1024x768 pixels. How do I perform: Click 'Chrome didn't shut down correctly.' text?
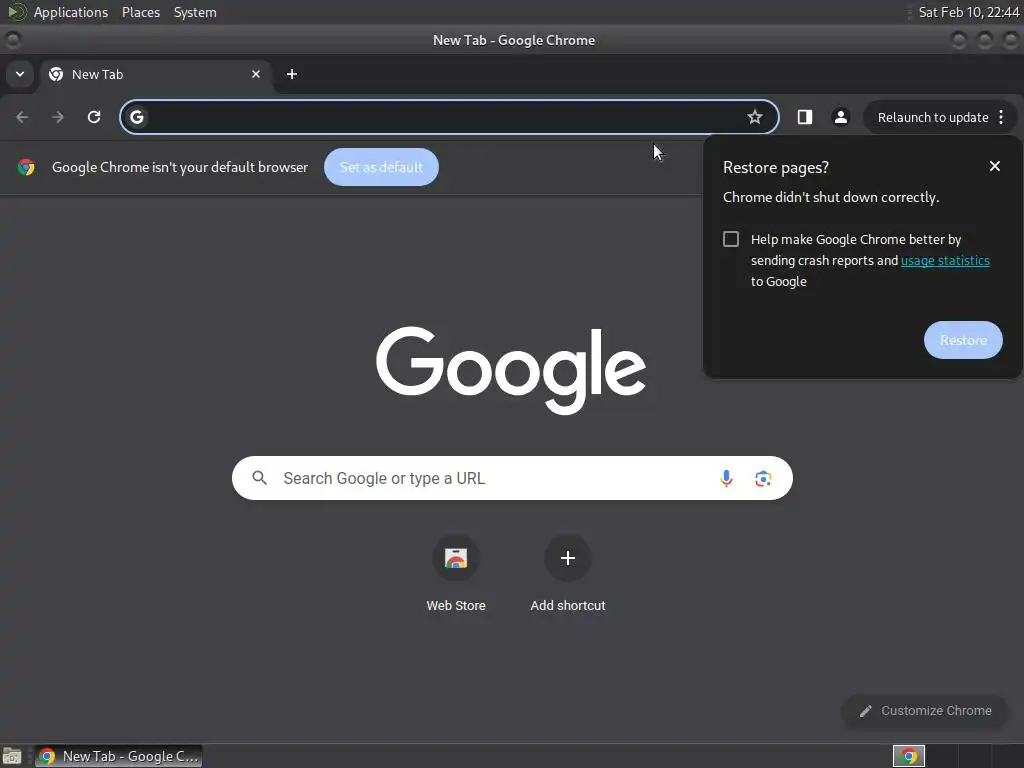[831, 197]
